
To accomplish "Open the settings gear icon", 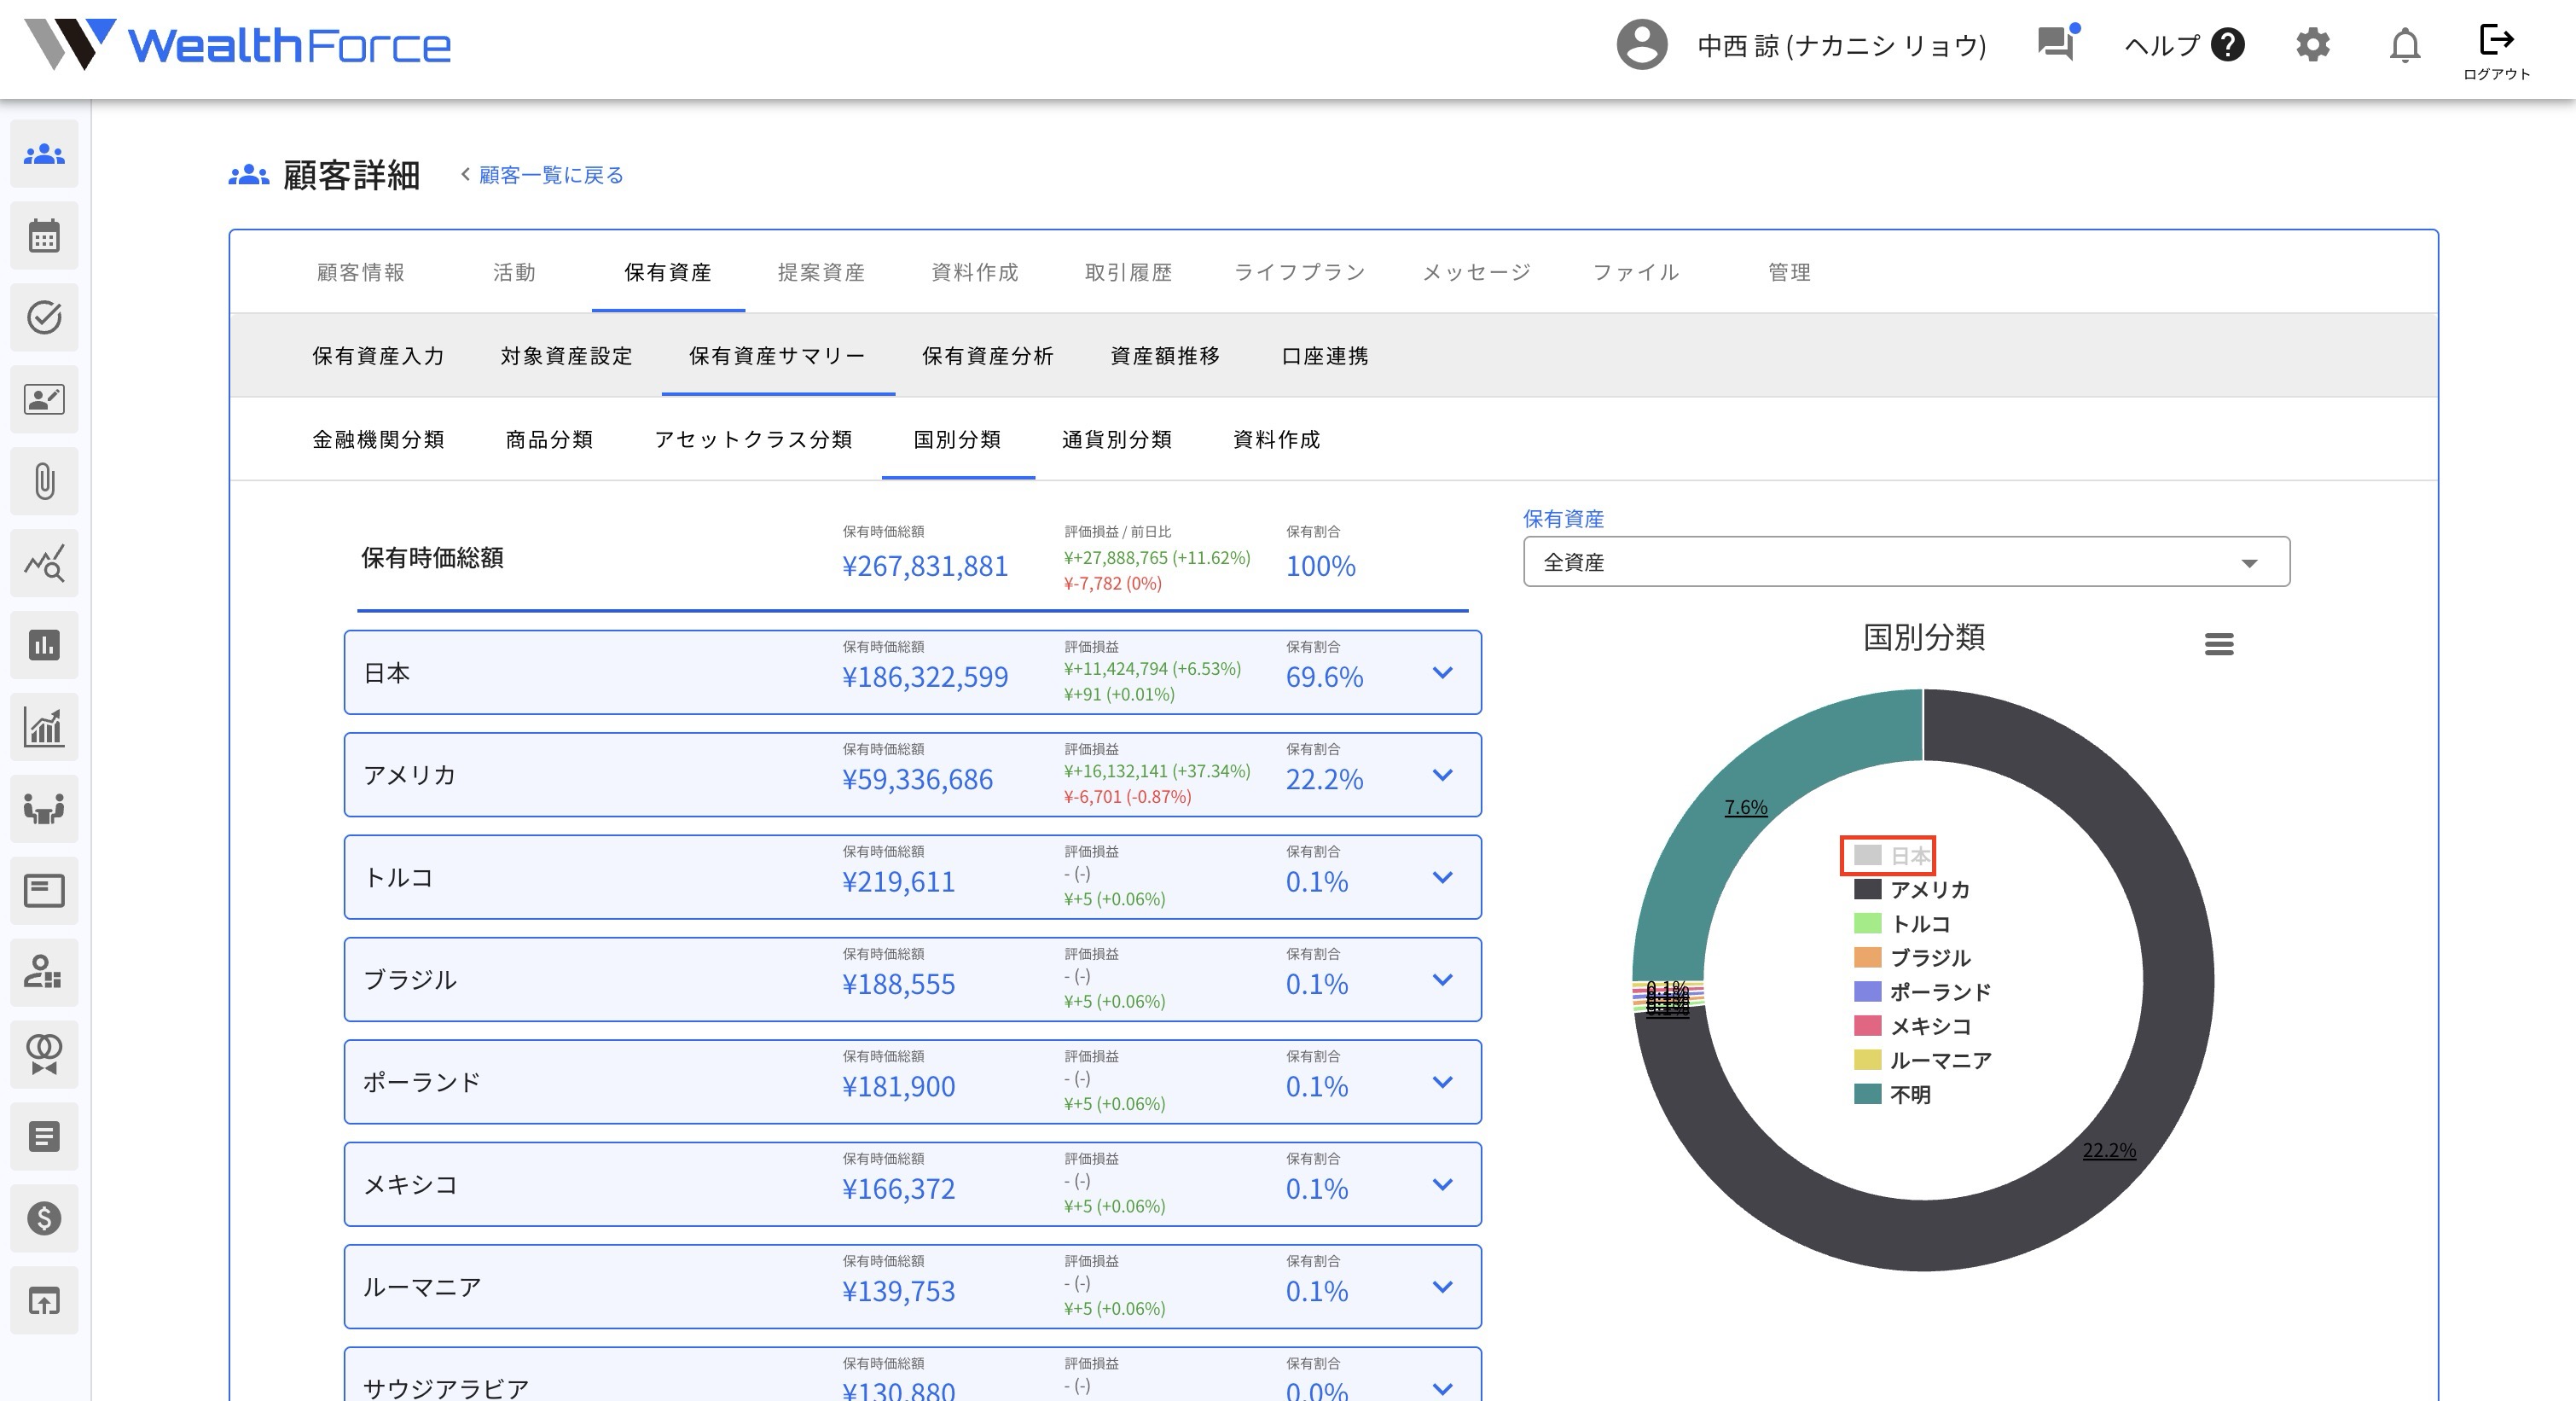I will point(2313,45).
